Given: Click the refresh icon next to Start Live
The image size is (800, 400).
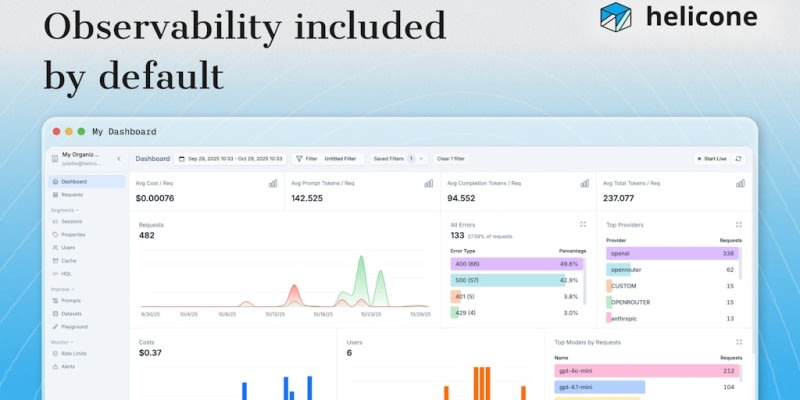Looking at the screenshot, I should tap(738, 158).
